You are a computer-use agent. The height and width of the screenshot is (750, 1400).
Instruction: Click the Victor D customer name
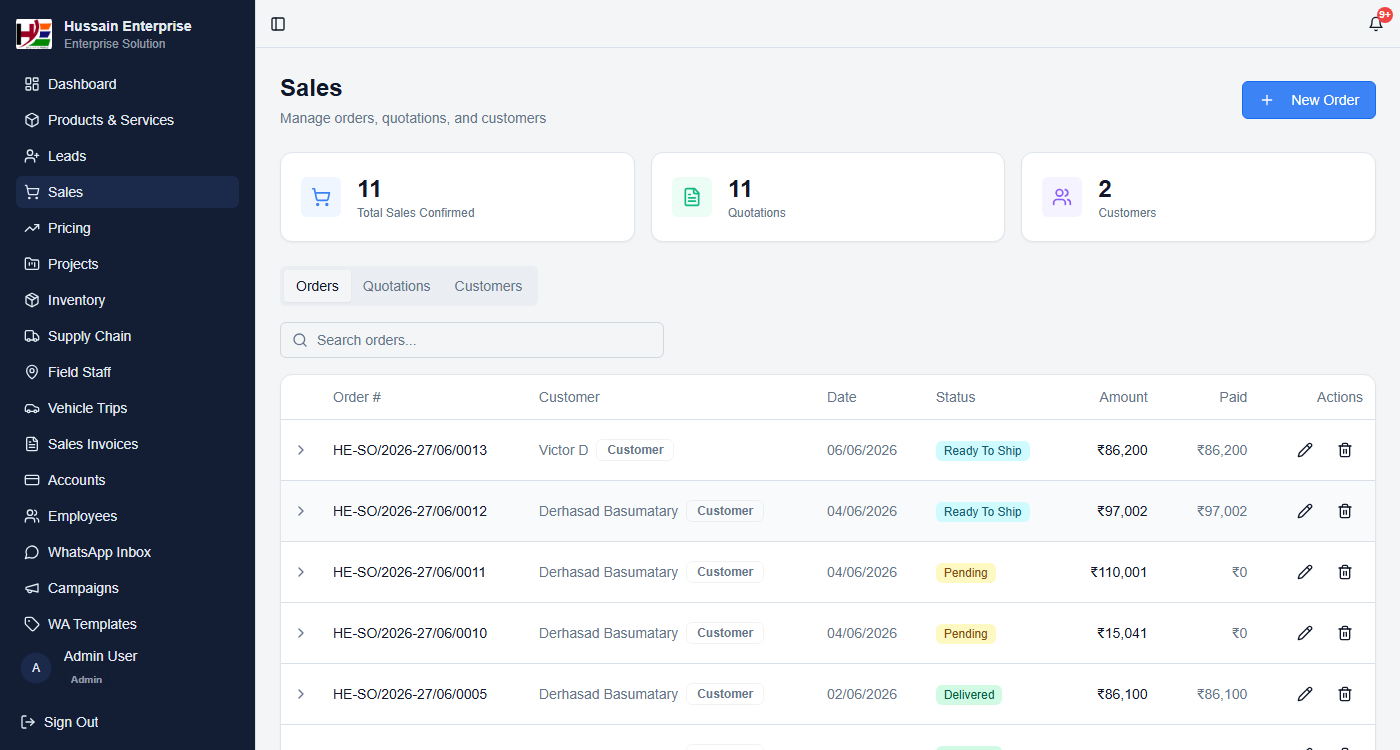click(564, 450)
